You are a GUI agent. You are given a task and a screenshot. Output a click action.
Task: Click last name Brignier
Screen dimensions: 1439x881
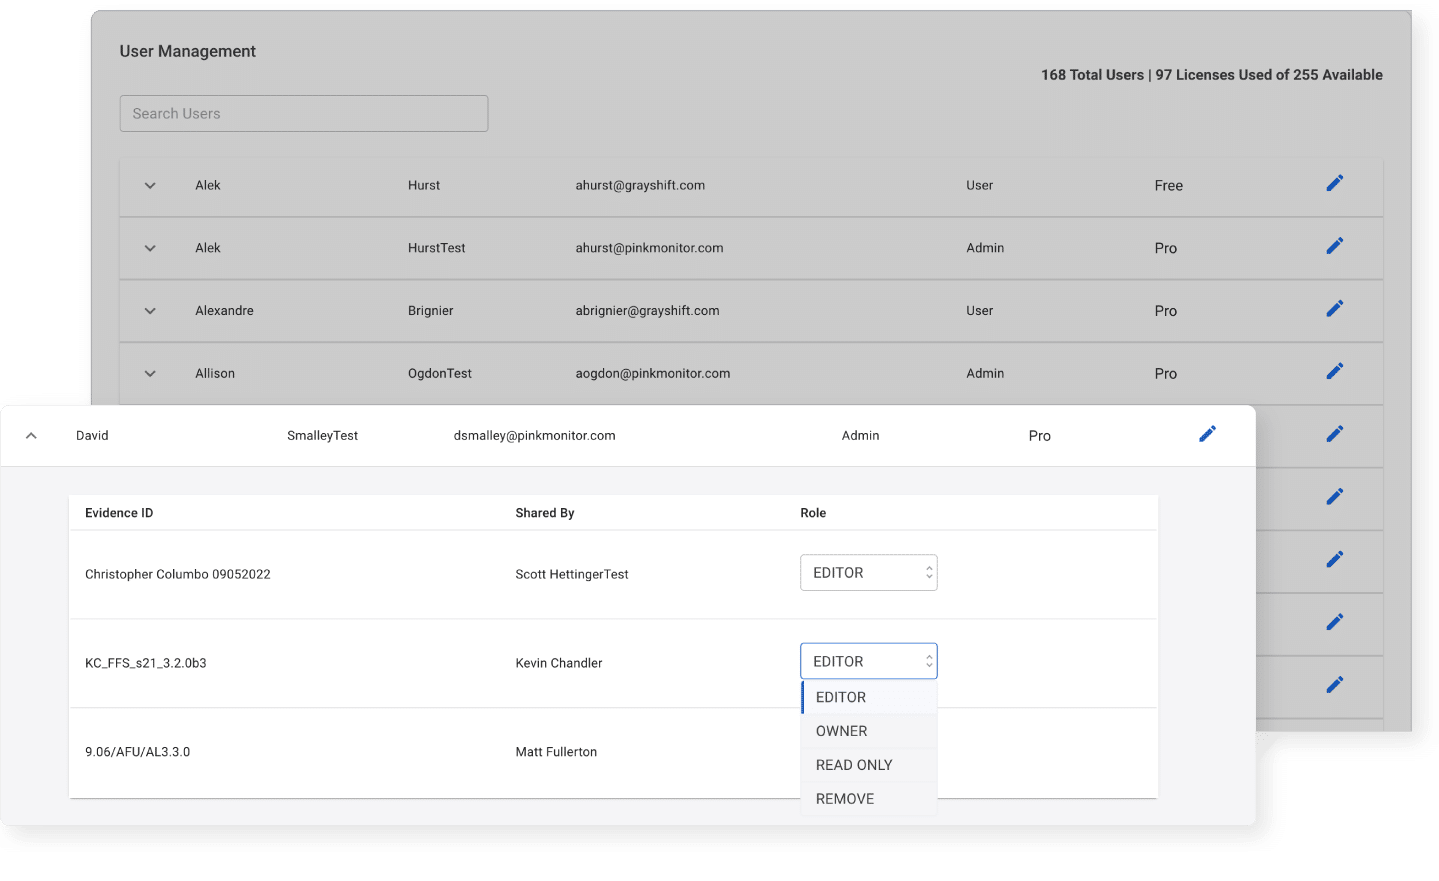430,311
